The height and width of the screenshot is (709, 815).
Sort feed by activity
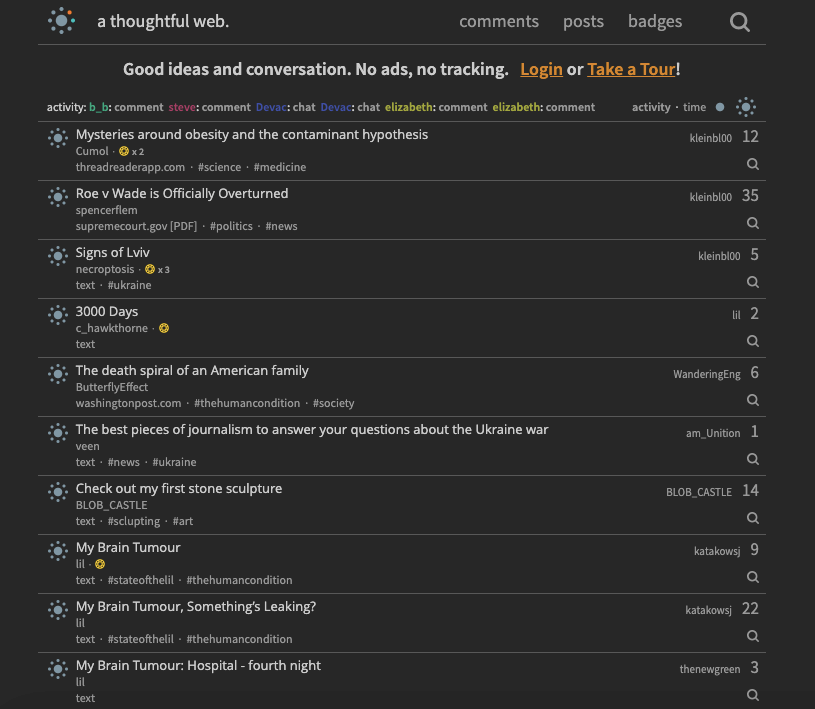coord(651,107)
